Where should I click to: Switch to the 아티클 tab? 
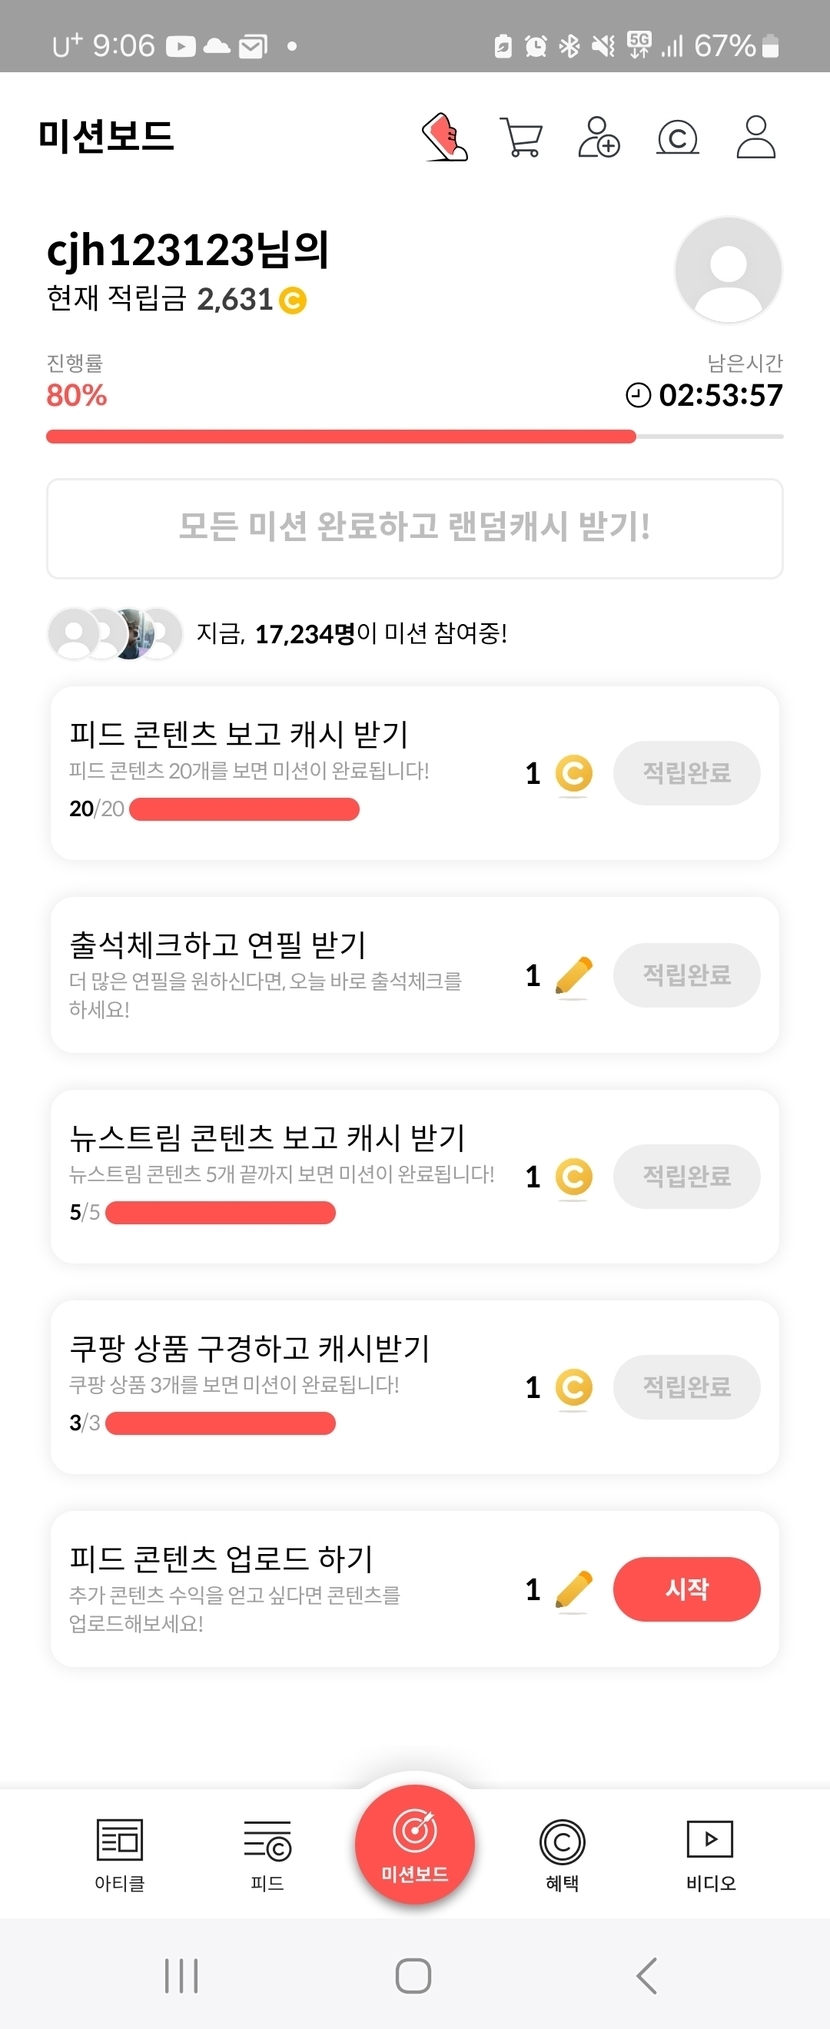tap(120, 1854)
